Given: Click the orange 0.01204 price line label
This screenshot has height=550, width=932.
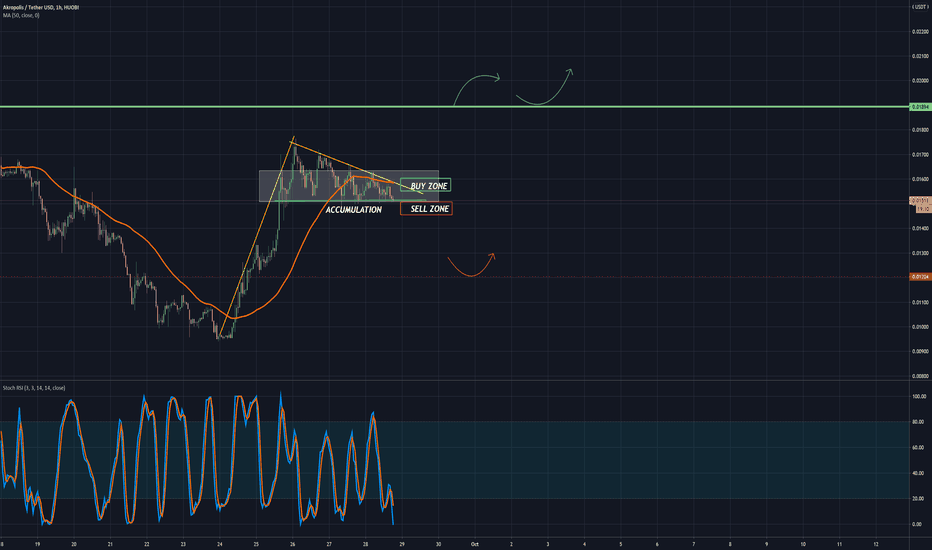Looking at the screenshot, I should point(920,276).
